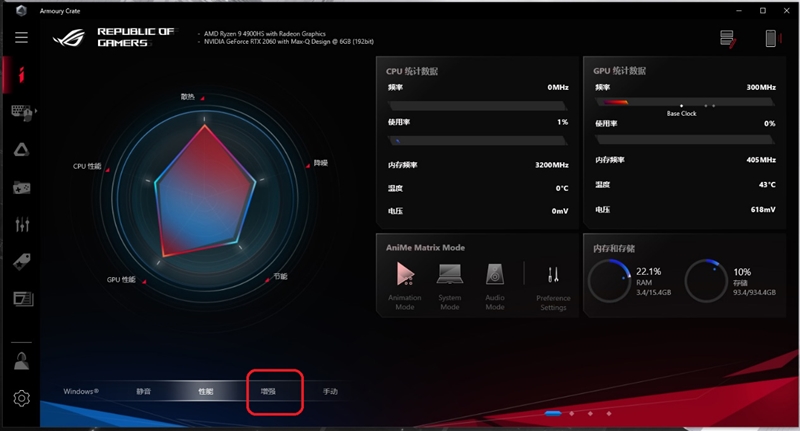
Task: Click the pentagon performance radar chart
Action: (x=205, y=190)
